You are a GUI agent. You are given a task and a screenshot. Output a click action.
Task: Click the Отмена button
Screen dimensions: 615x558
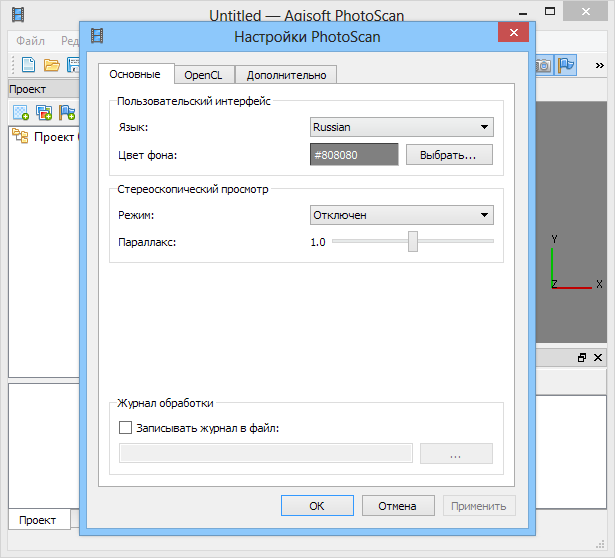[x=398, y=506]
